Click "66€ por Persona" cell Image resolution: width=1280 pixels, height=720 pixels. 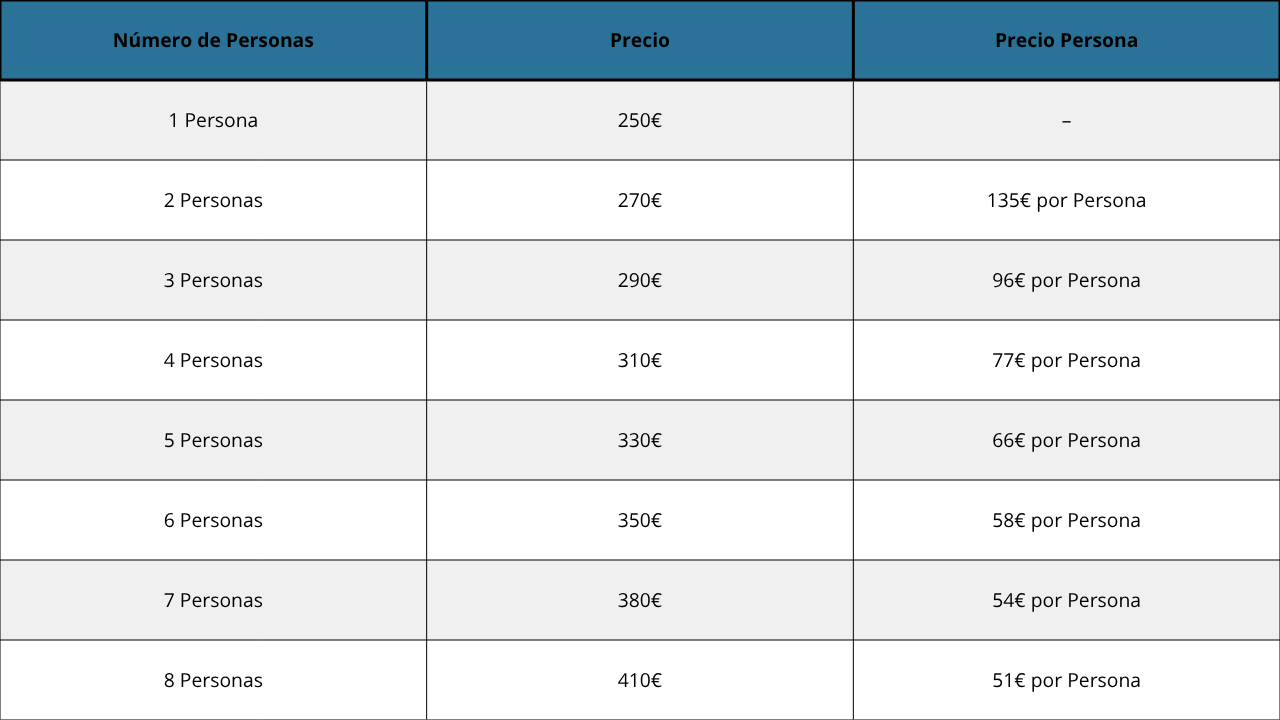(x=1066, y=441)
